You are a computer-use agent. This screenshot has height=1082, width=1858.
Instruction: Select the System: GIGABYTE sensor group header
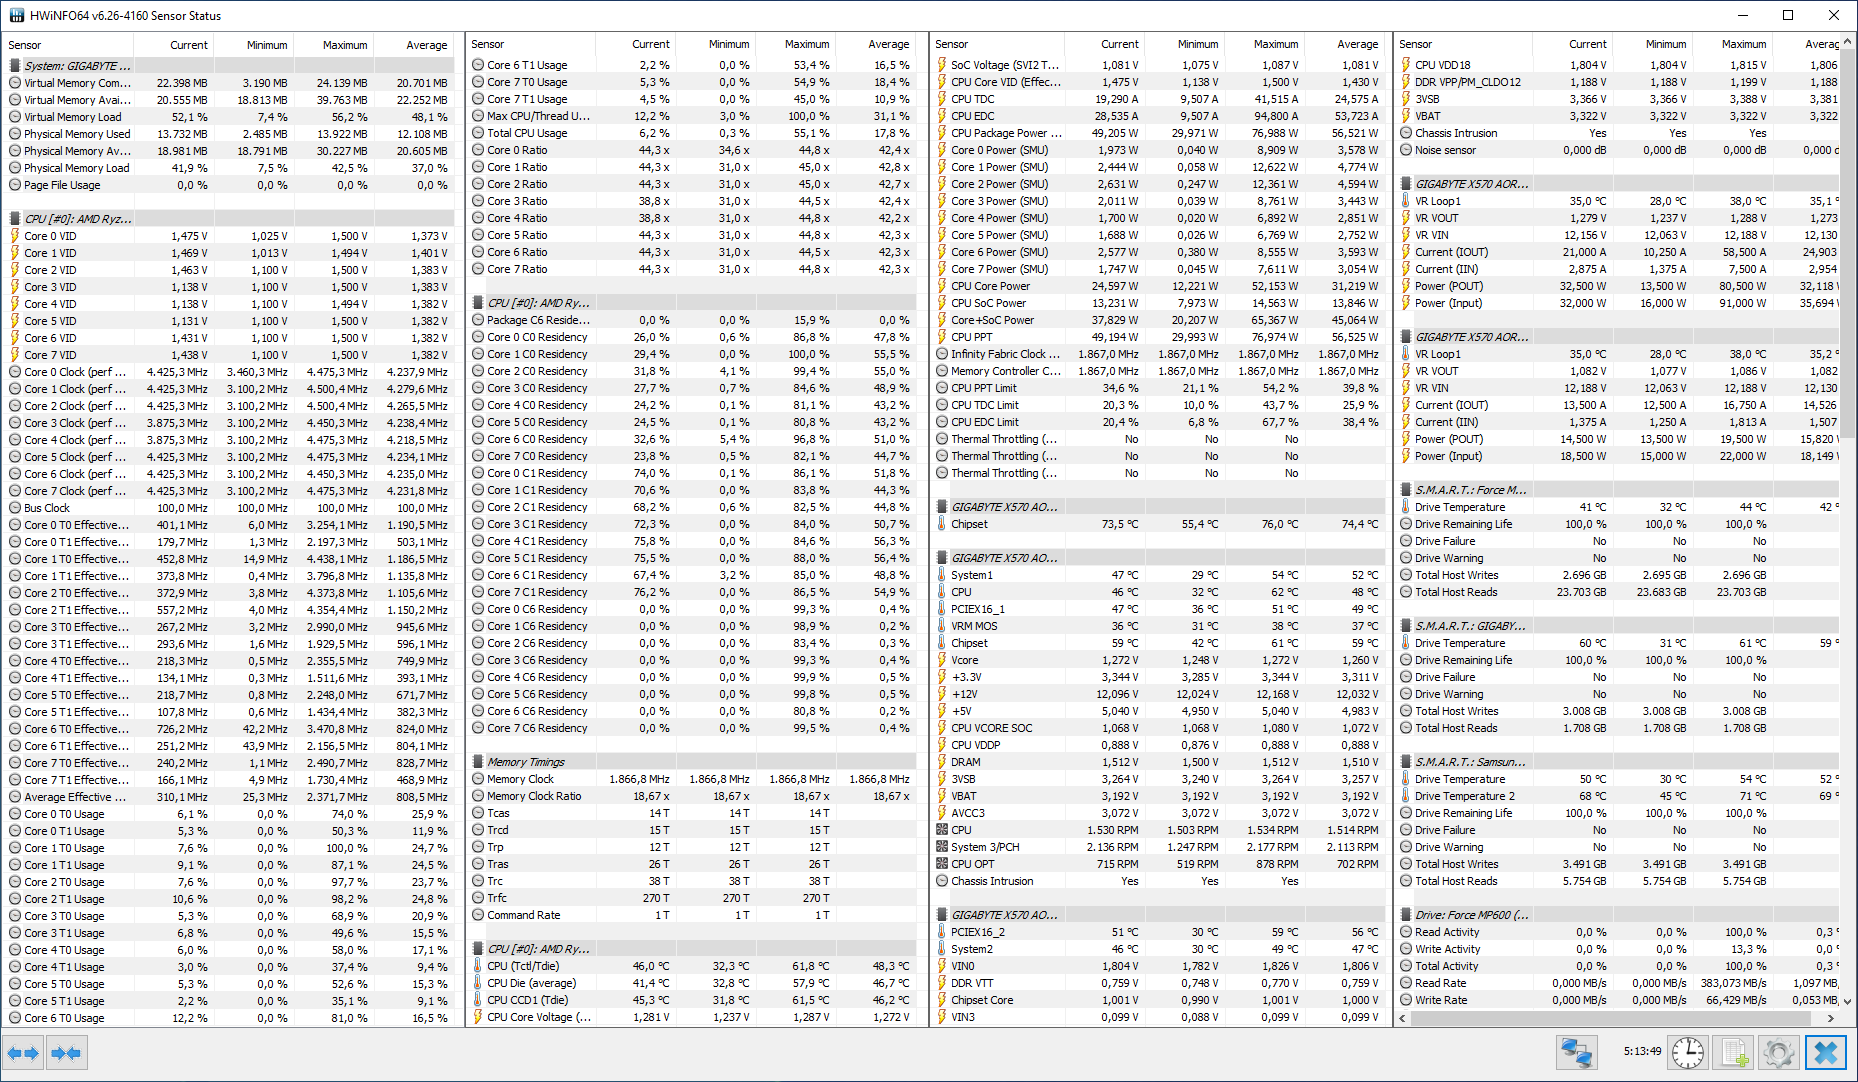tap(229, 66)
